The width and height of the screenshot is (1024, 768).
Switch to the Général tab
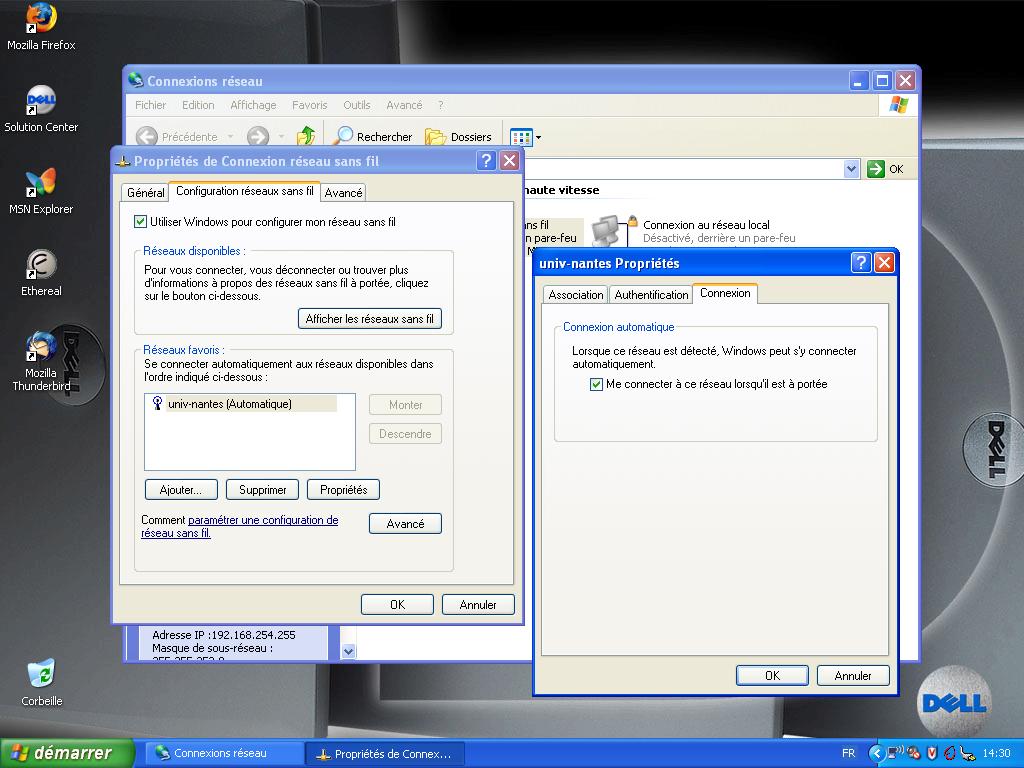(146, 193)
